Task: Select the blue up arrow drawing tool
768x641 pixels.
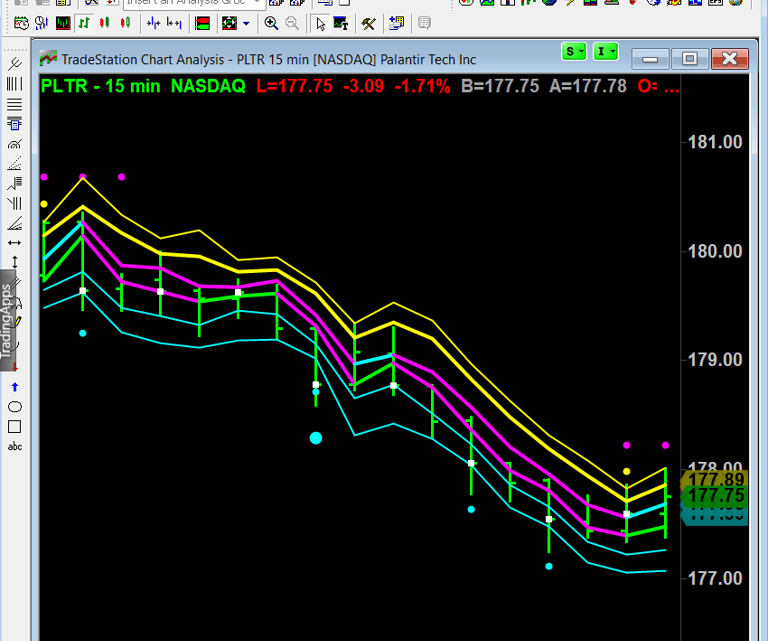Action: (x=15, y=387)
